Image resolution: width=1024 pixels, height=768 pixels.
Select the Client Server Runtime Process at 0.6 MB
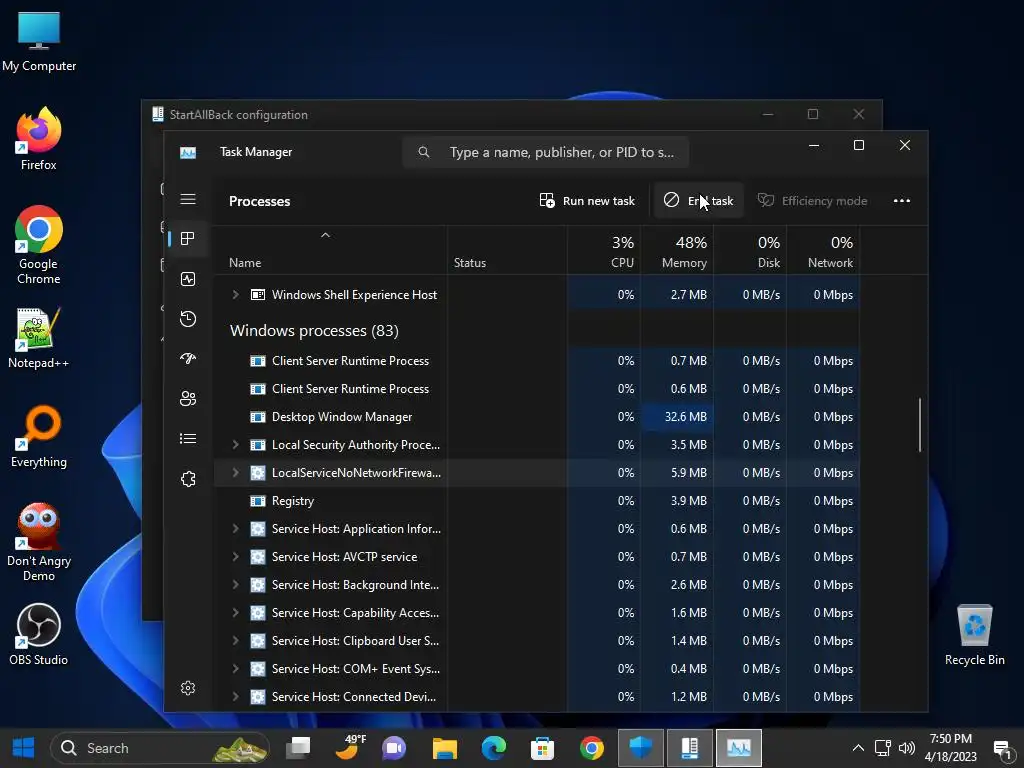(x=537, y=389)
